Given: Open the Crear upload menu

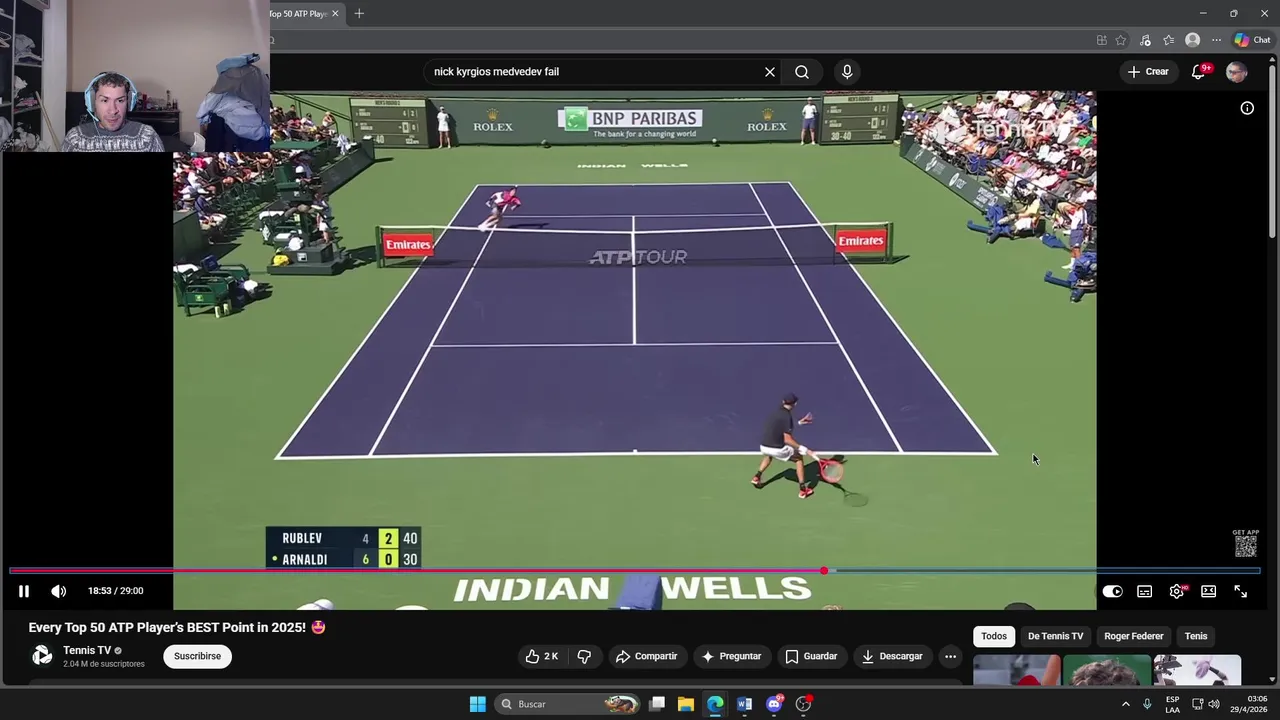Looking at the screenshot, I should pos(1148,72).
